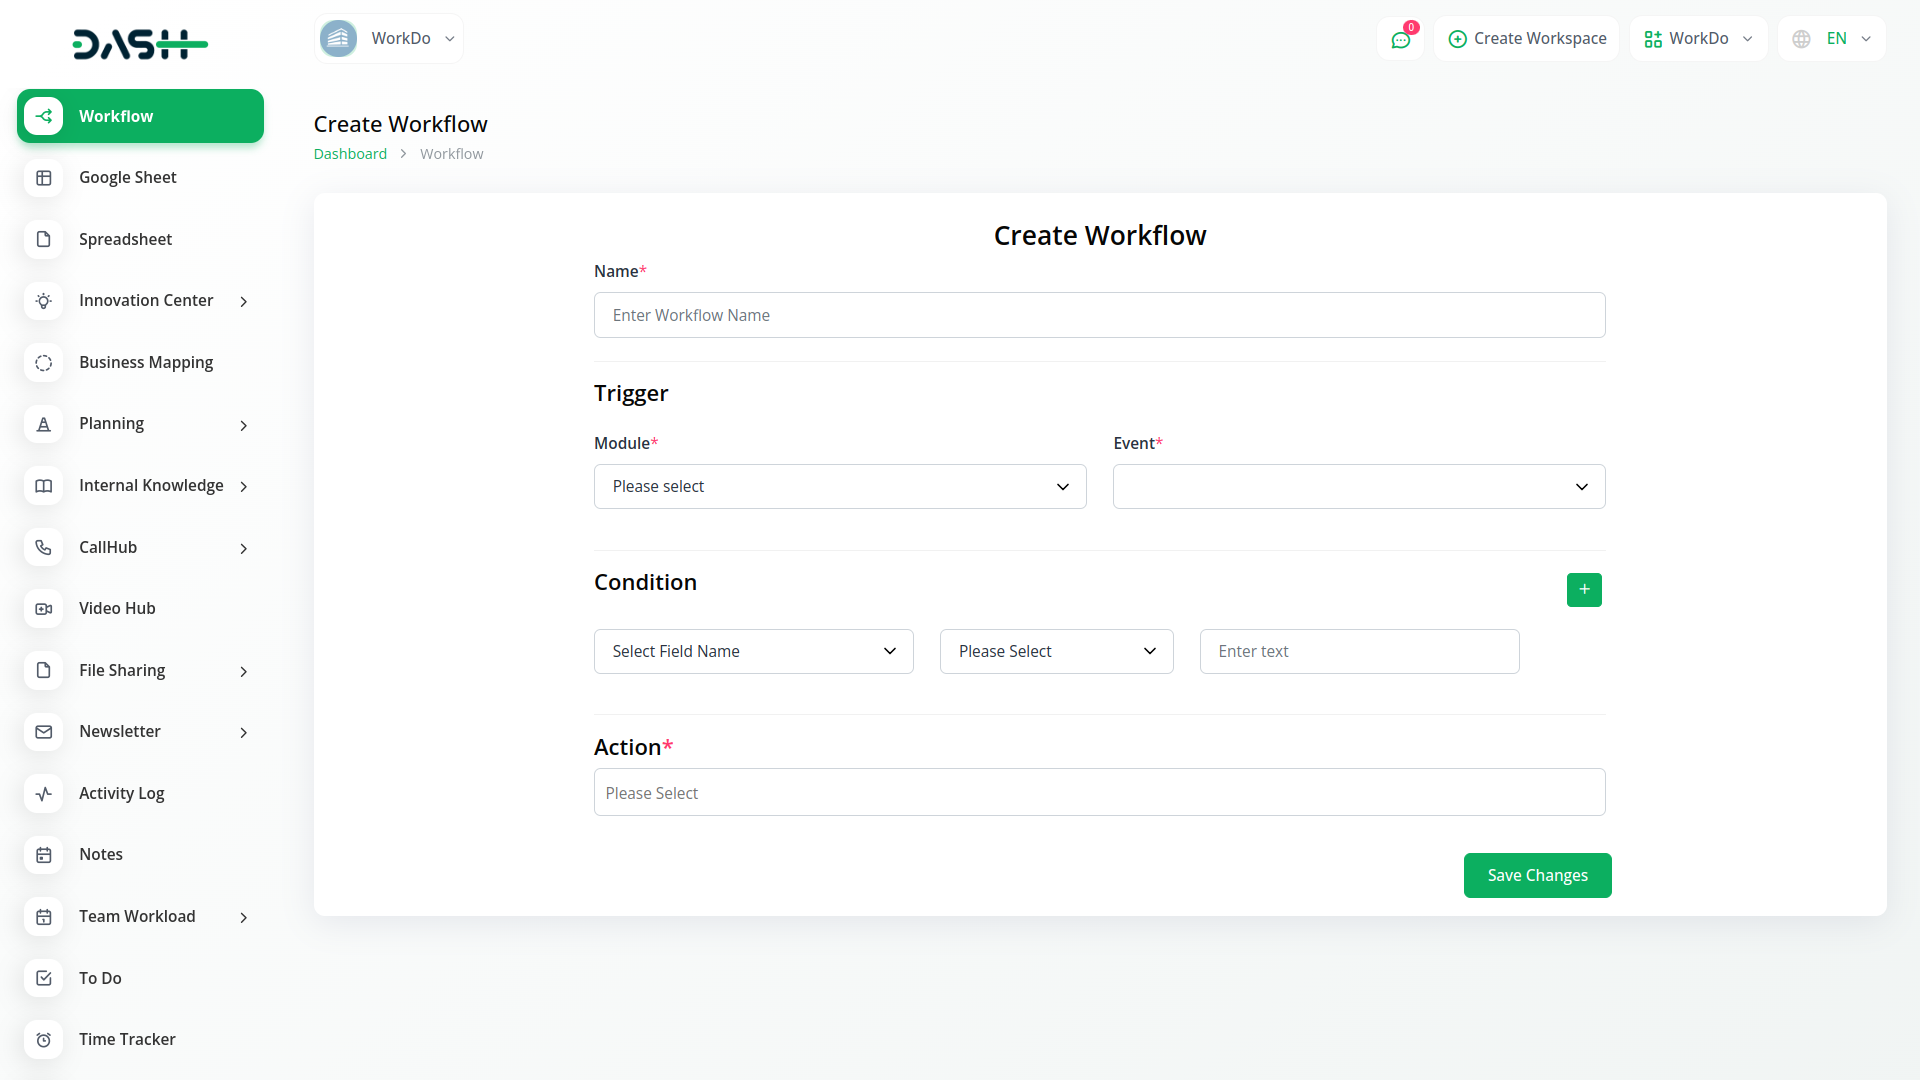This screenshot has width=1920, height=1080.
Task: Click the Save Changes button
Action: pyautogui.click(x=1537, y=876)
